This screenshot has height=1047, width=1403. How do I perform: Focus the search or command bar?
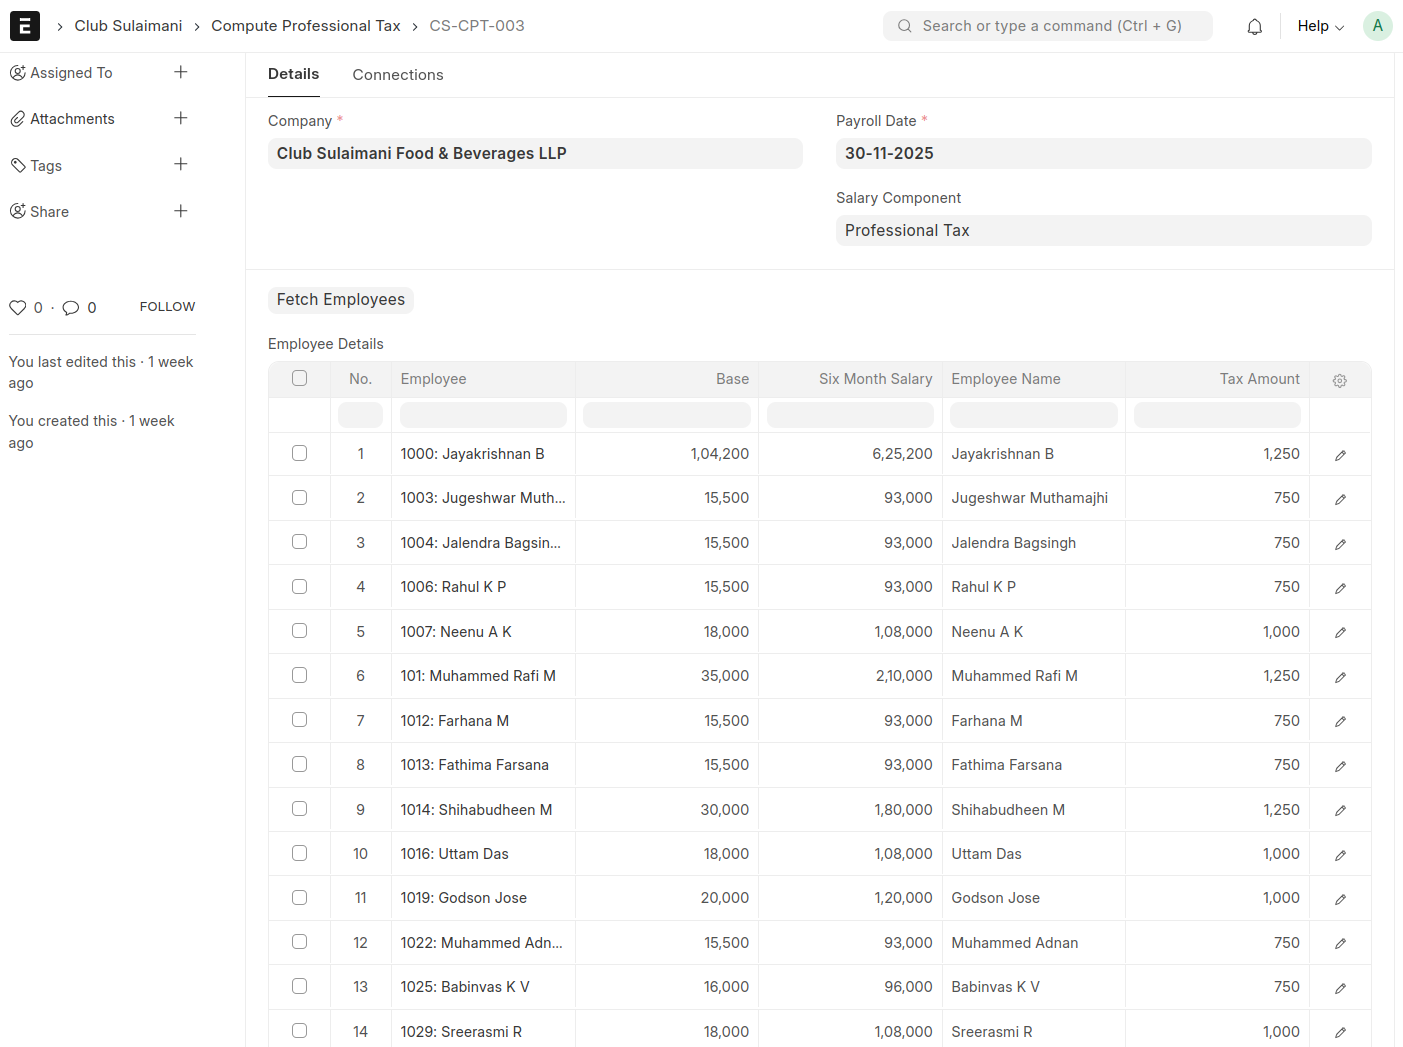tap(1047, 26)
